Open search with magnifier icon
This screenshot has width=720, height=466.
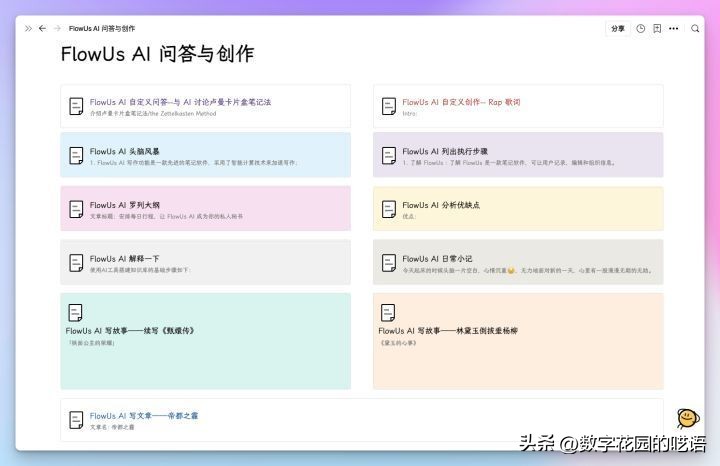pyautogui.click(x=695, y=28)
